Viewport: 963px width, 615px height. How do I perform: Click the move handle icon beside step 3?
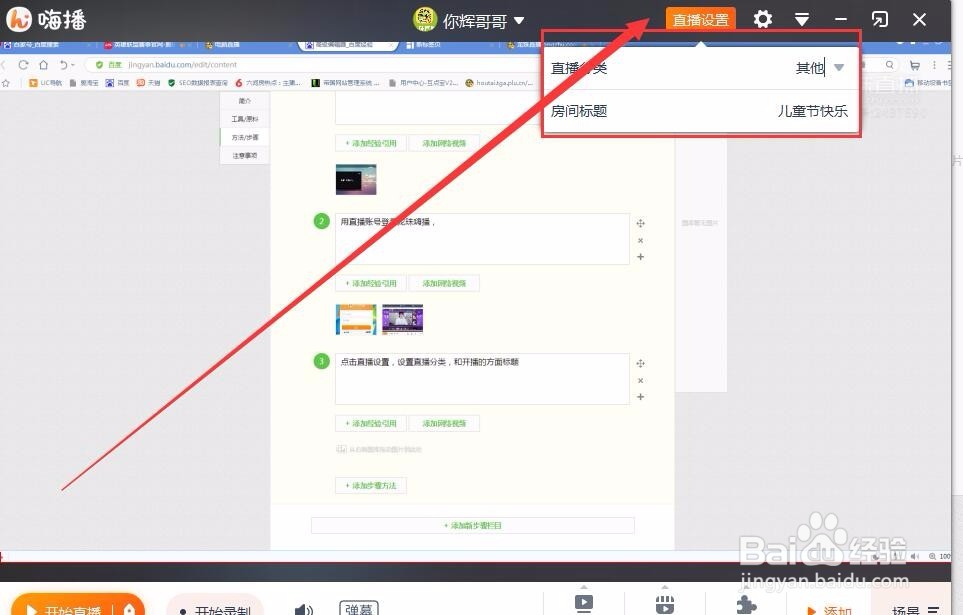[641, 363]
